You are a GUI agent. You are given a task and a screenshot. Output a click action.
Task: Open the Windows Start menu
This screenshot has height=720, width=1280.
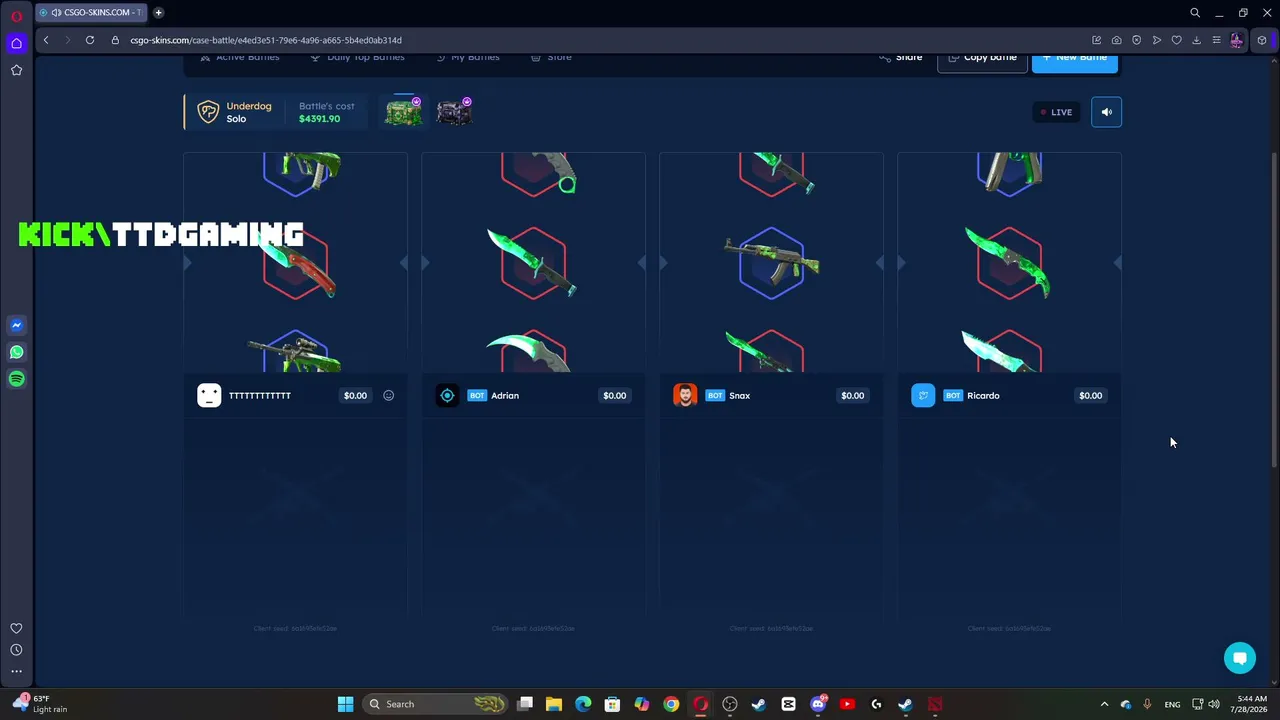pyautogui.click(x=345, y=704)
